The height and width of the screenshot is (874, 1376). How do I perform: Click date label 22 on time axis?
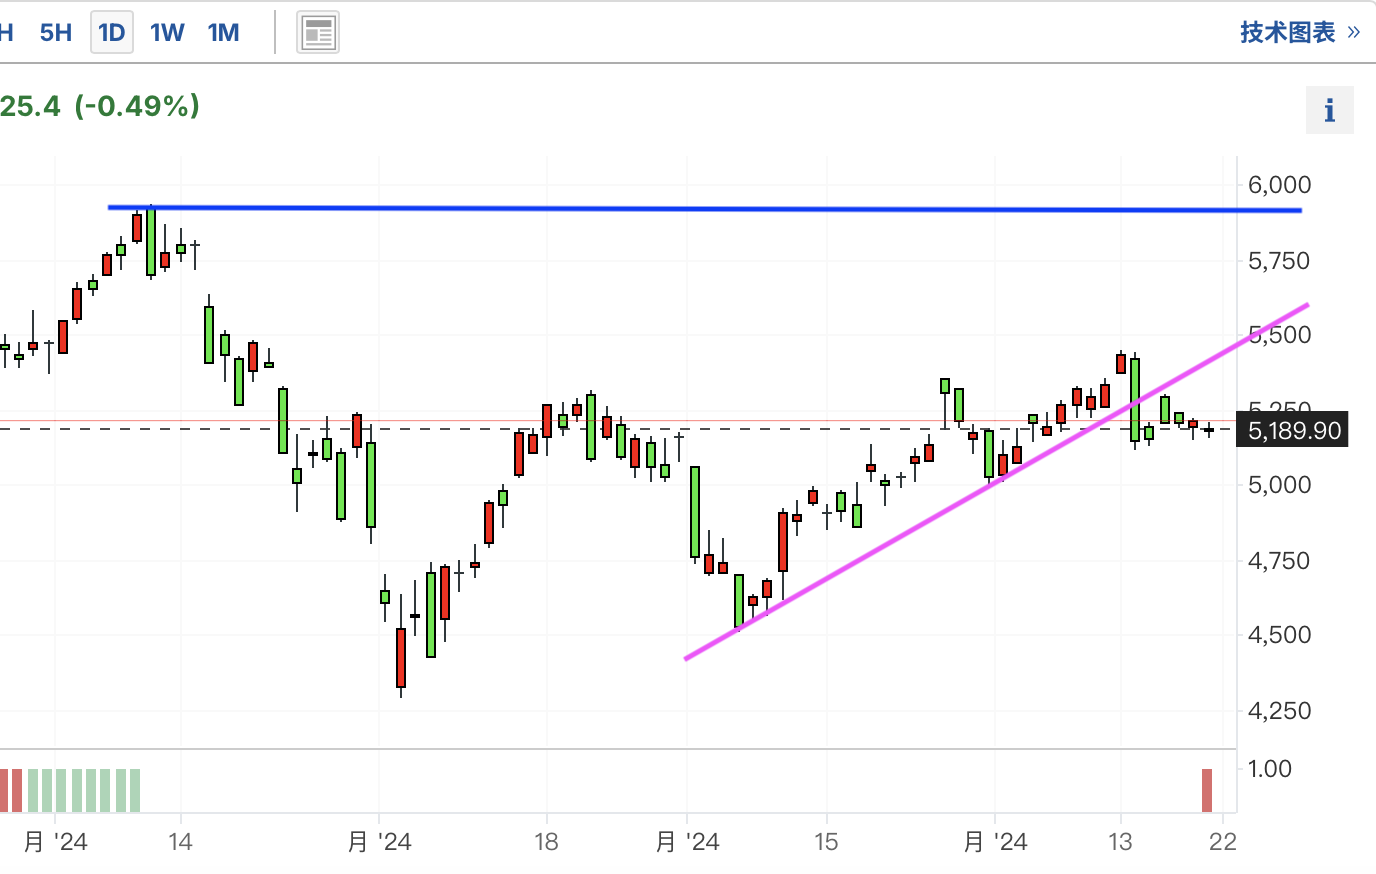pyautogui.click(x=1222, y=842)
